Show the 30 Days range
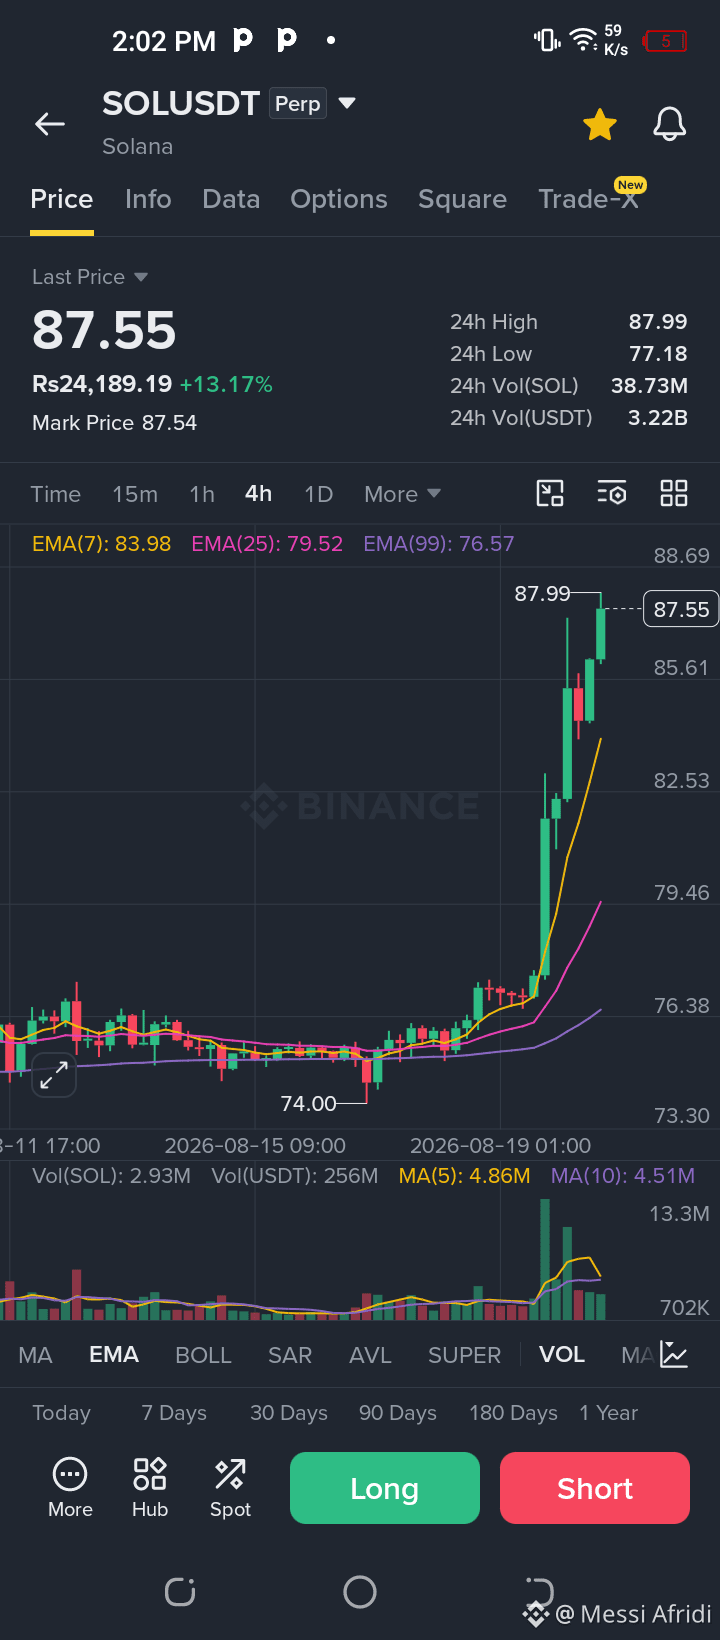This screenshot has width=720, height=1640. (x=289, y=1413)
